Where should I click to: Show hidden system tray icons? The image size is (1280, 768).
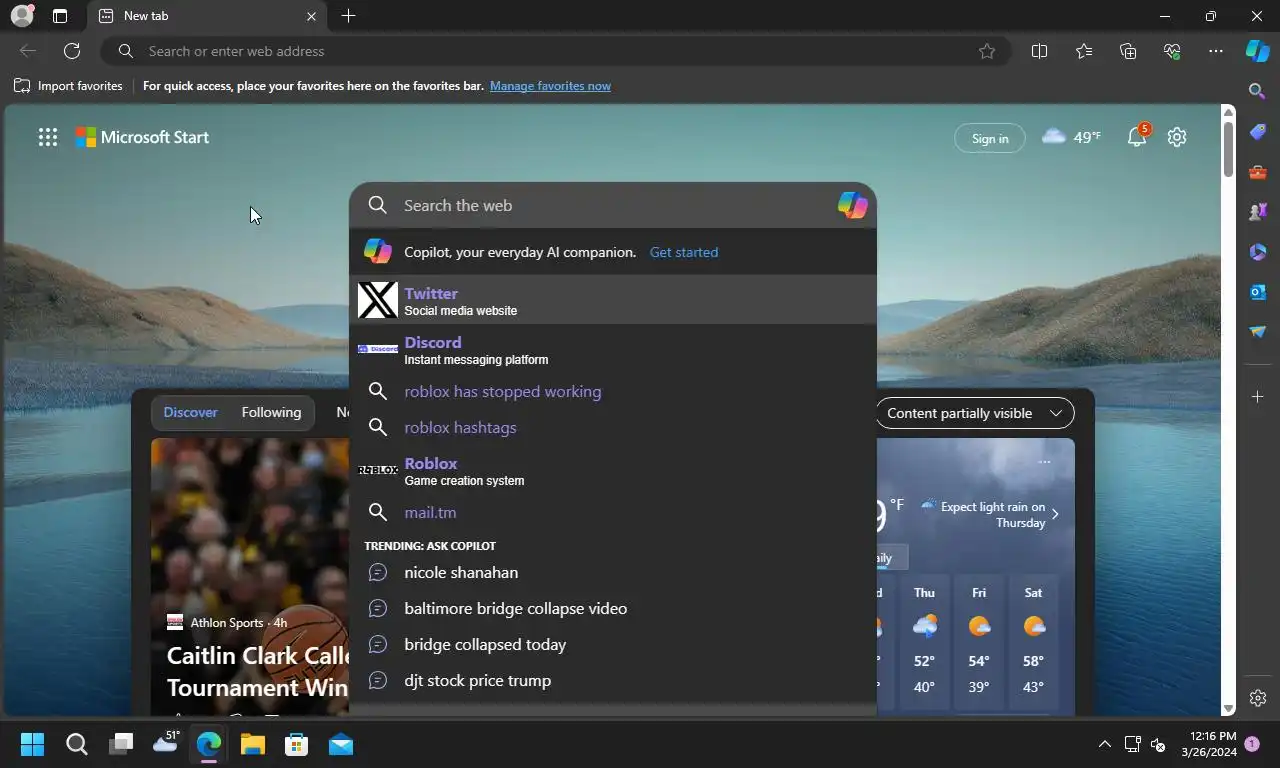(1104, 744)
